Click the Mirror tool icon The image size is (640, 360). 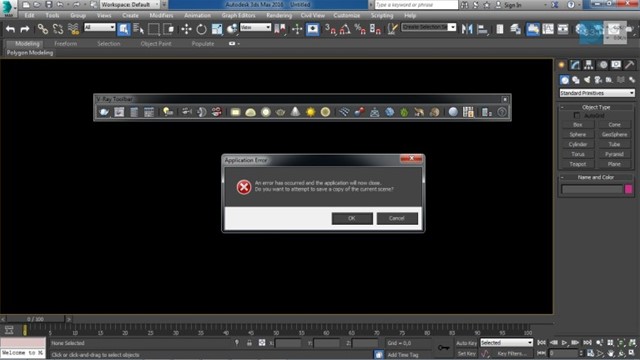pos(467,29)
